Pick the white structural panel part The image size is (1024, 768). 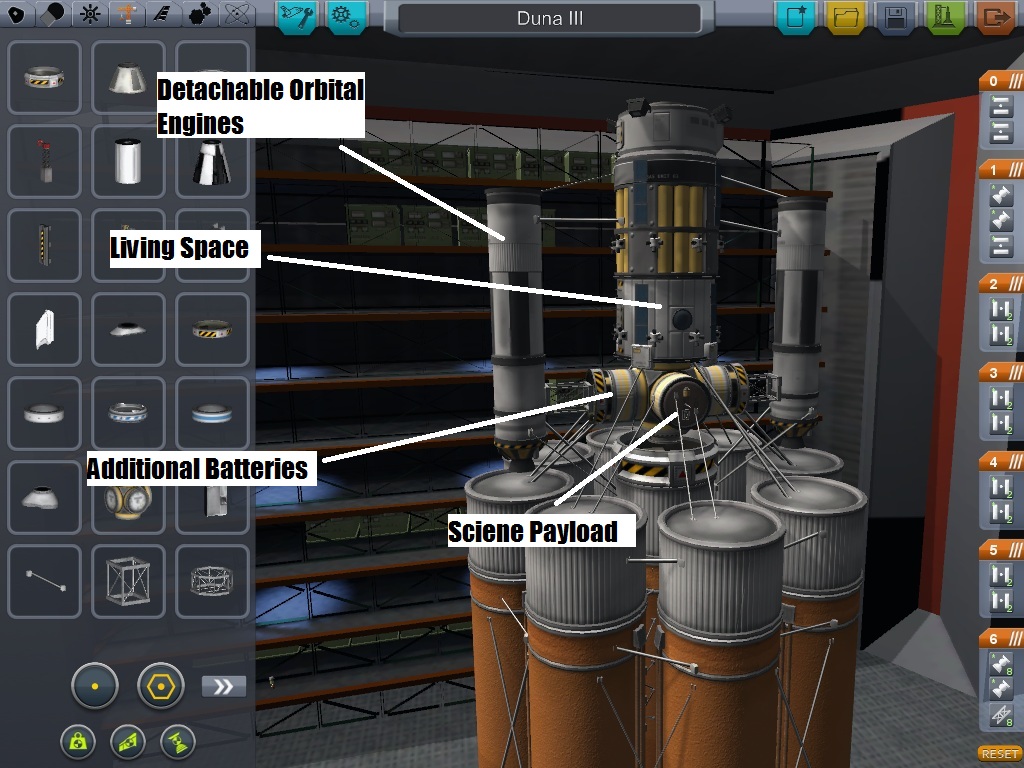[44, 328]
